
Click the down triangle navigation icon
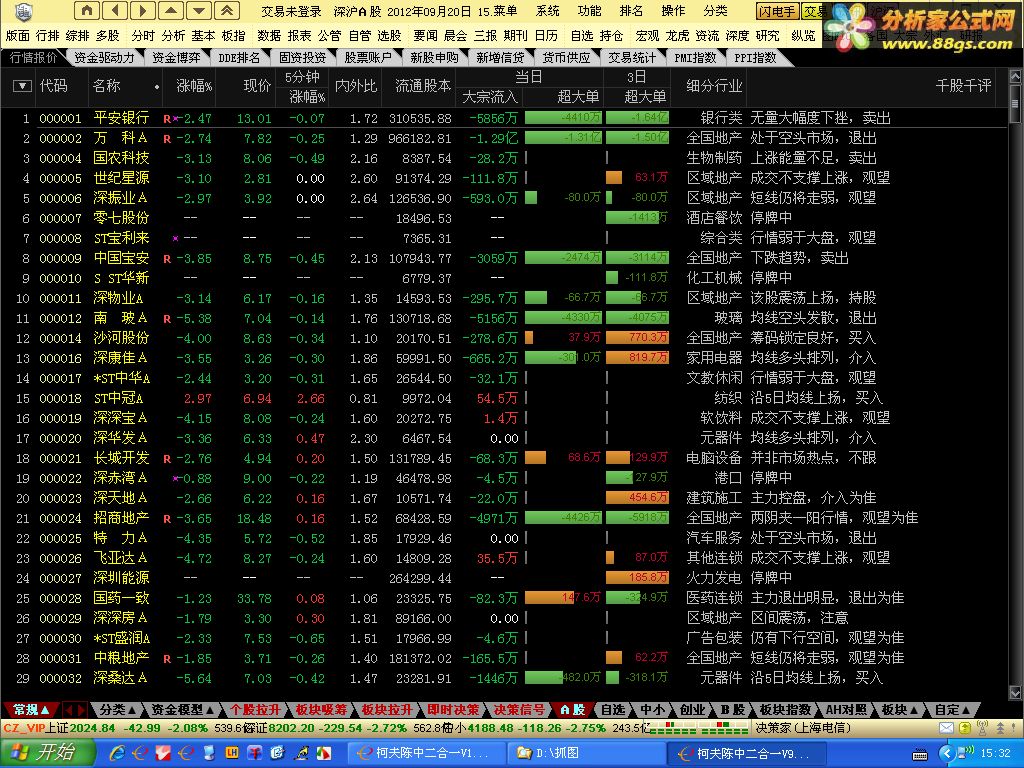coord(199,10)
